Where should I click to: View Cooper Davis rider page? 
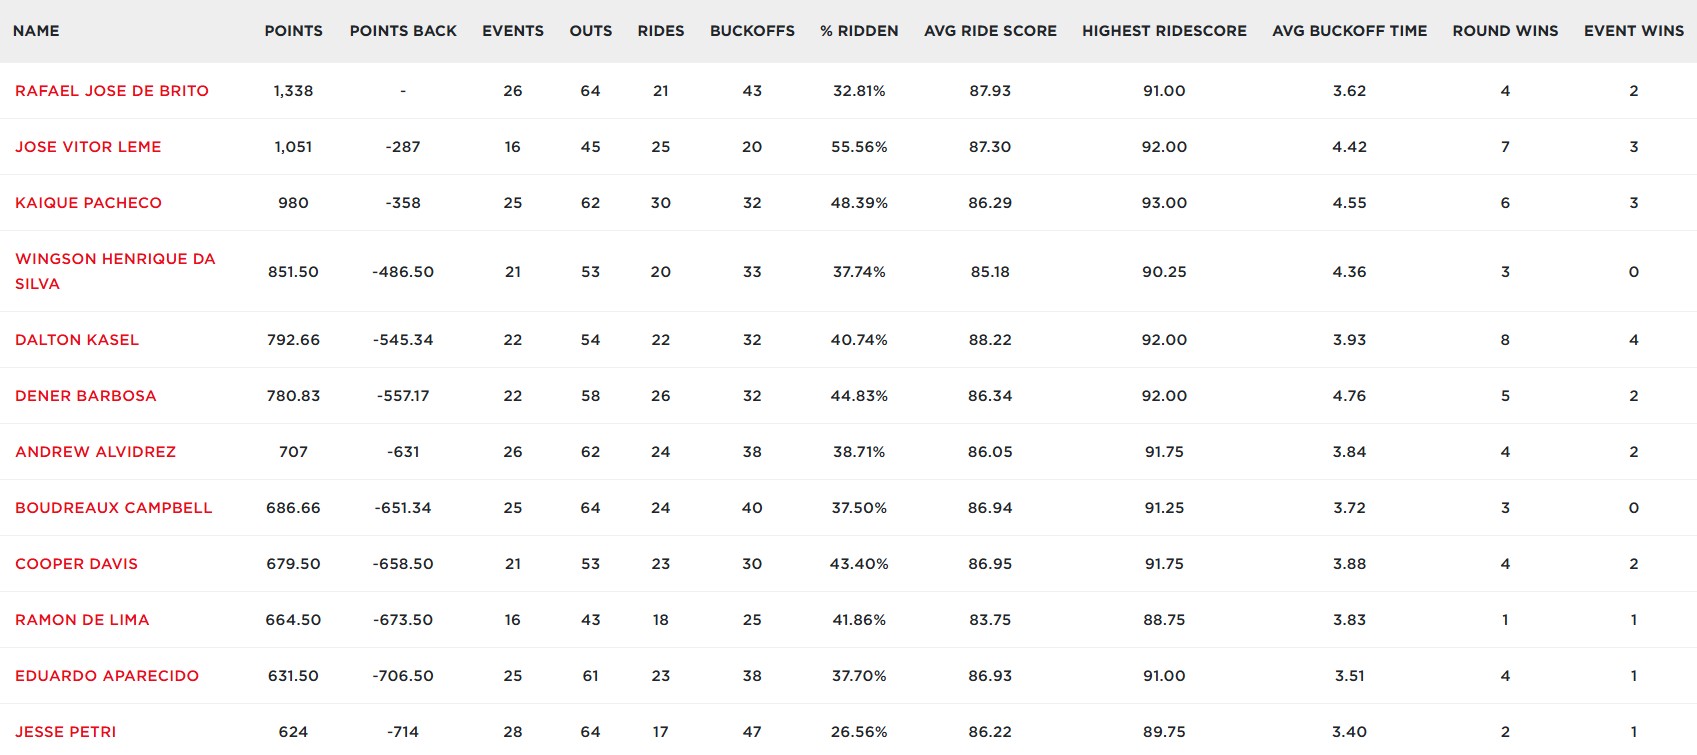pos(76,564)
